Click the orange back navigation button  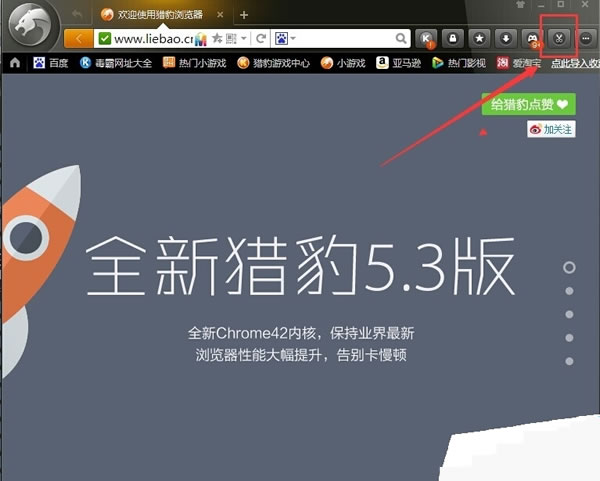(78, 38)
